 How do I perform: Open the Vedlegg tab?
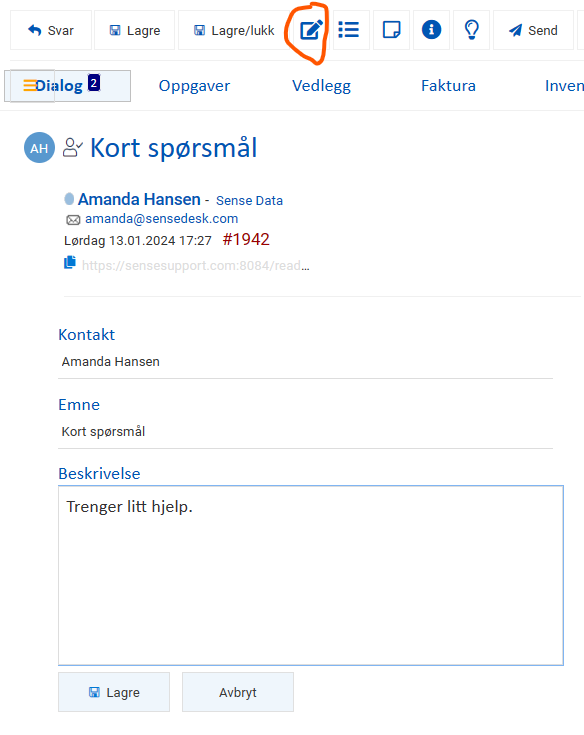click(321, 86)
